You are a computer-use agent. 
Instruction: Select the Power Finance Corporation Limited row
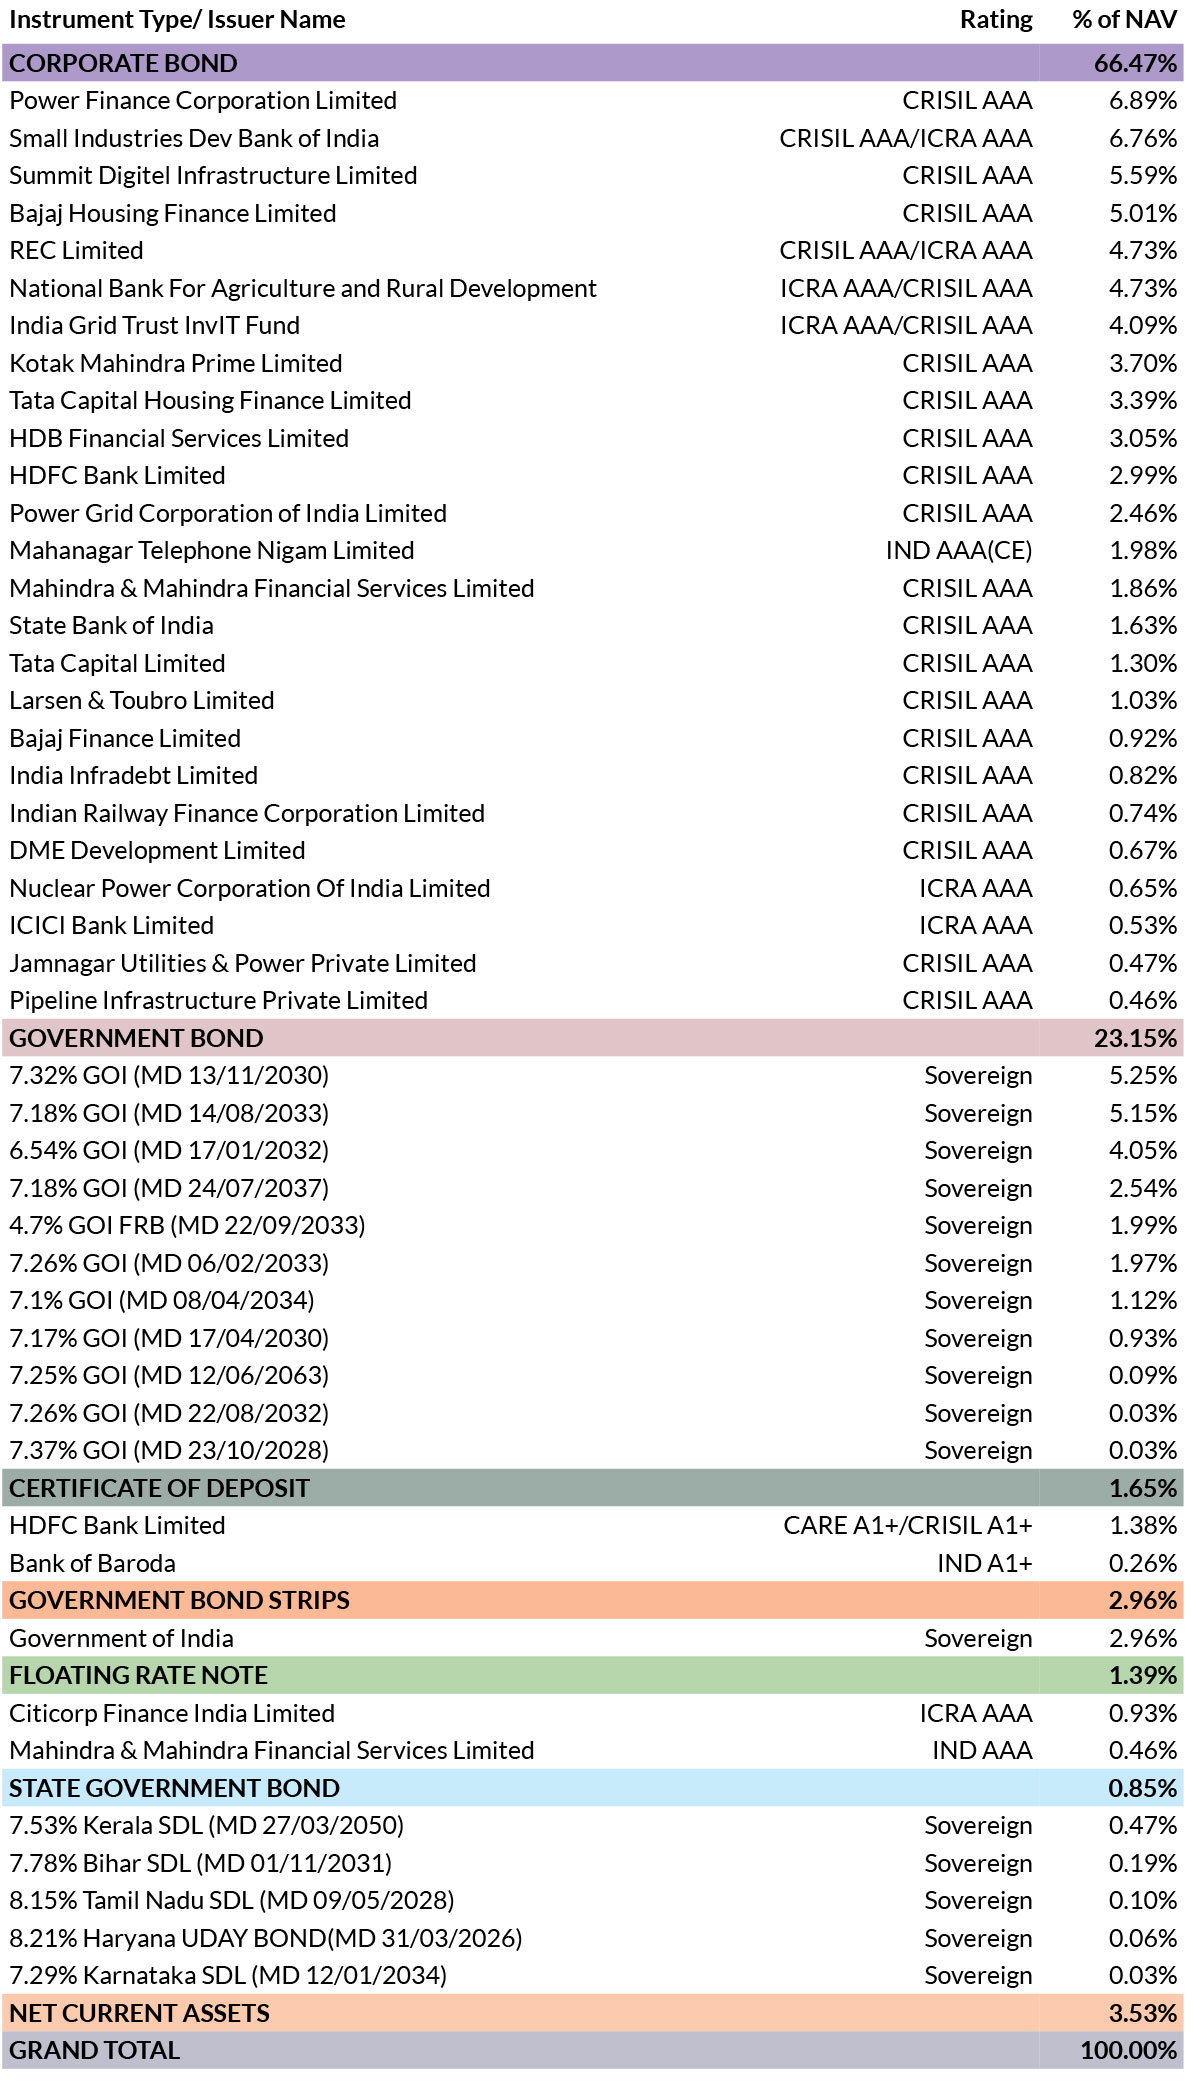[592, 101]
